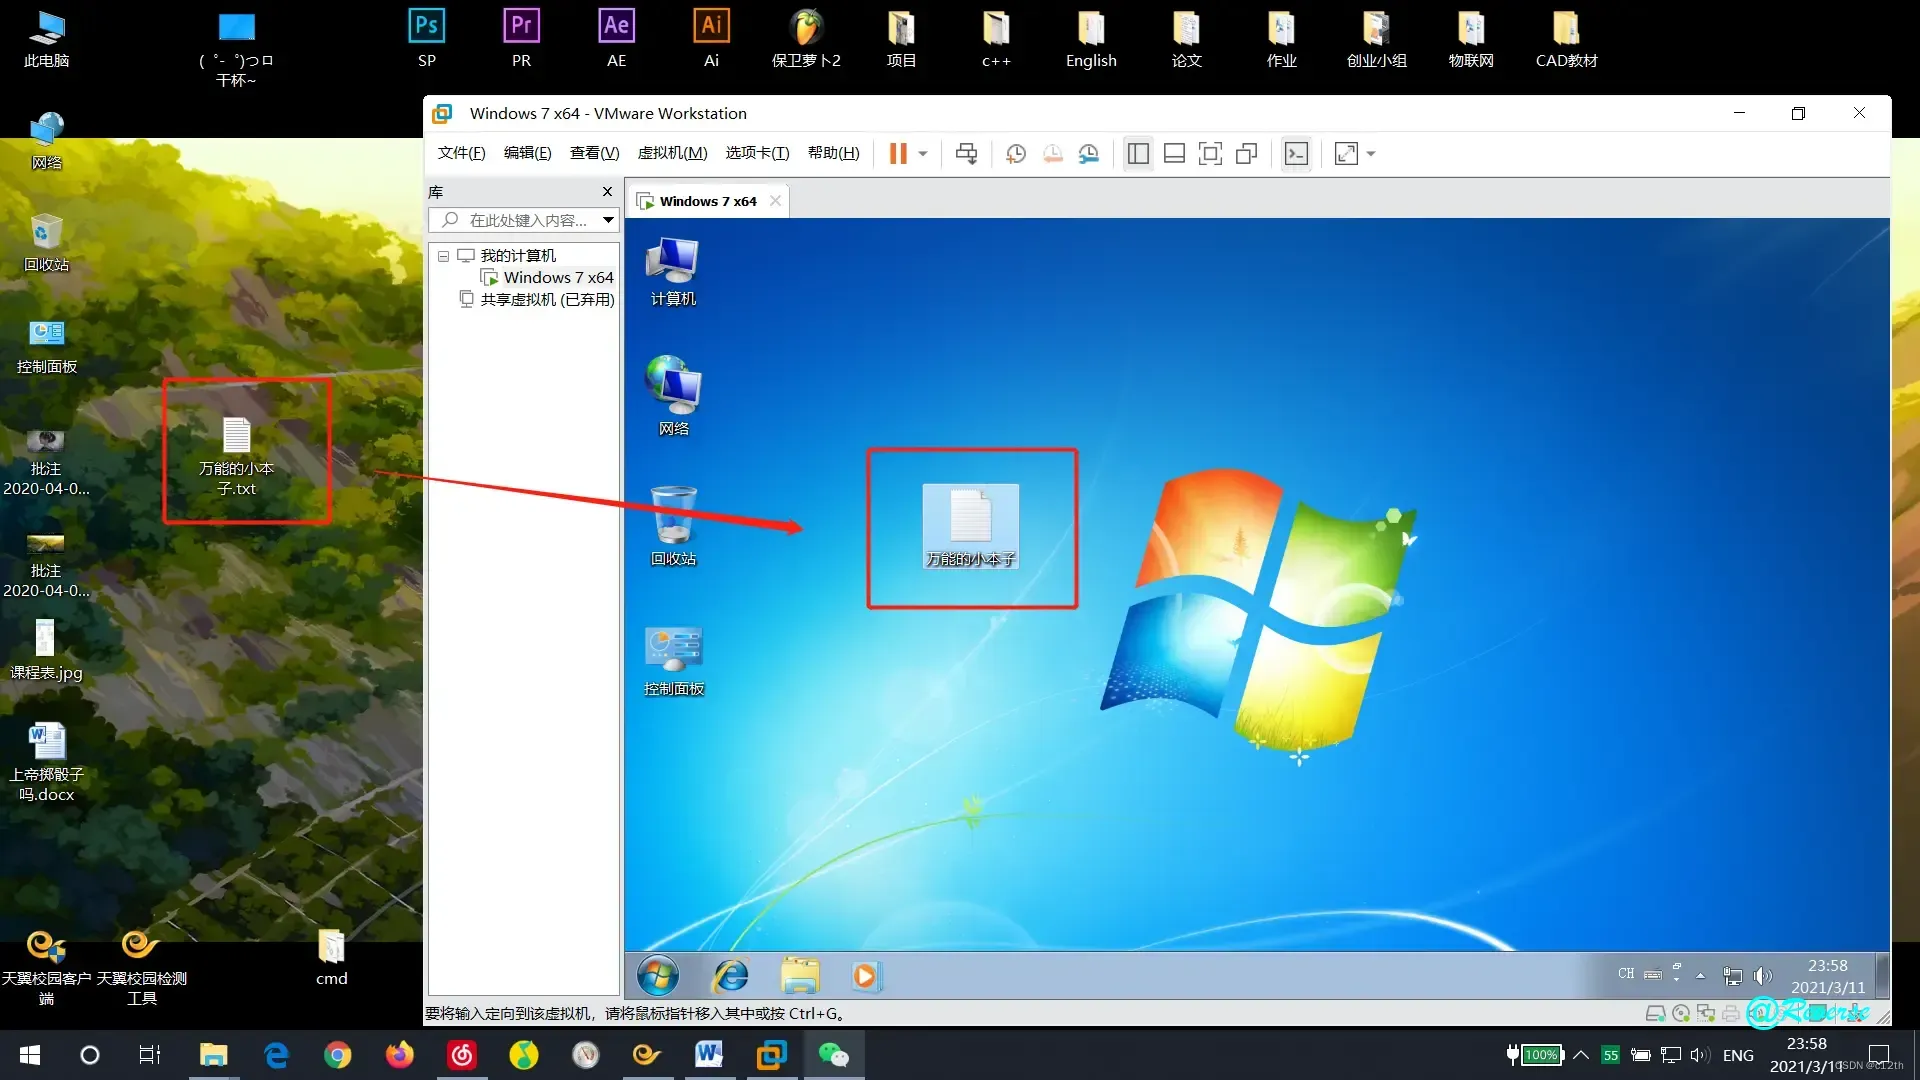Click the ENG language indicator on host
1920x1080 pixels.
point(1738,1055)
